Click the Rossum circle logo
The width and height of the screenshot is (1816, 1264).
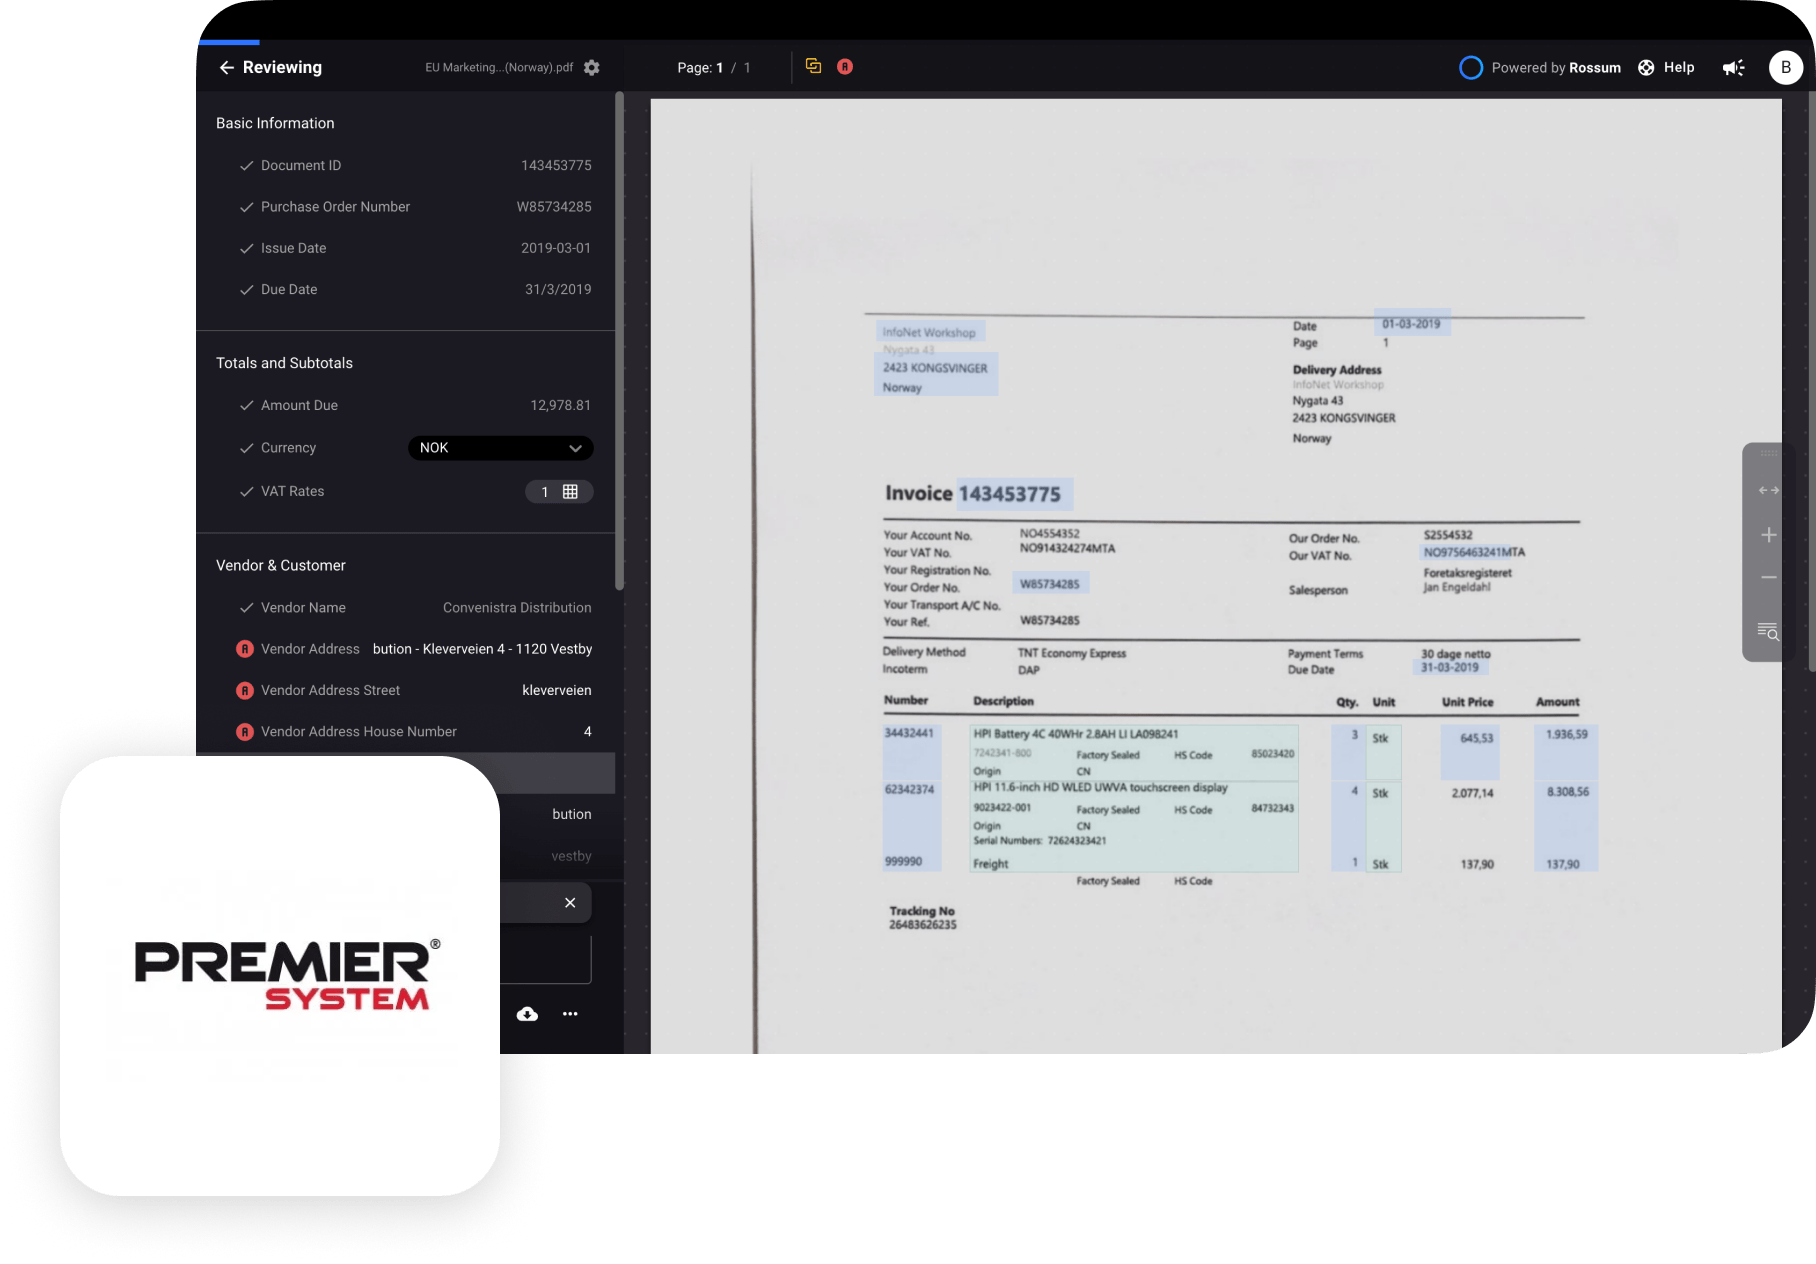tap(1471, 67)
